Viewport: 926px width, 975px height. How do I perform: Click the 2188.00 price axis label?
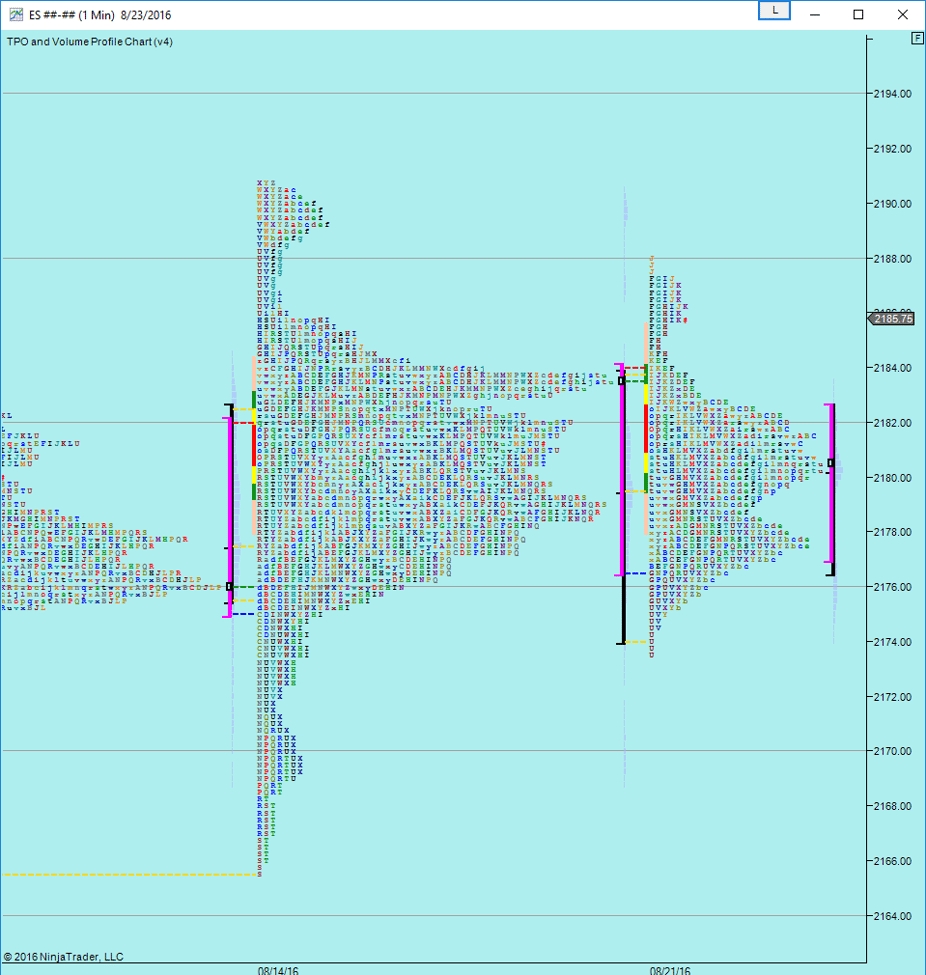(x=892, y=258)
